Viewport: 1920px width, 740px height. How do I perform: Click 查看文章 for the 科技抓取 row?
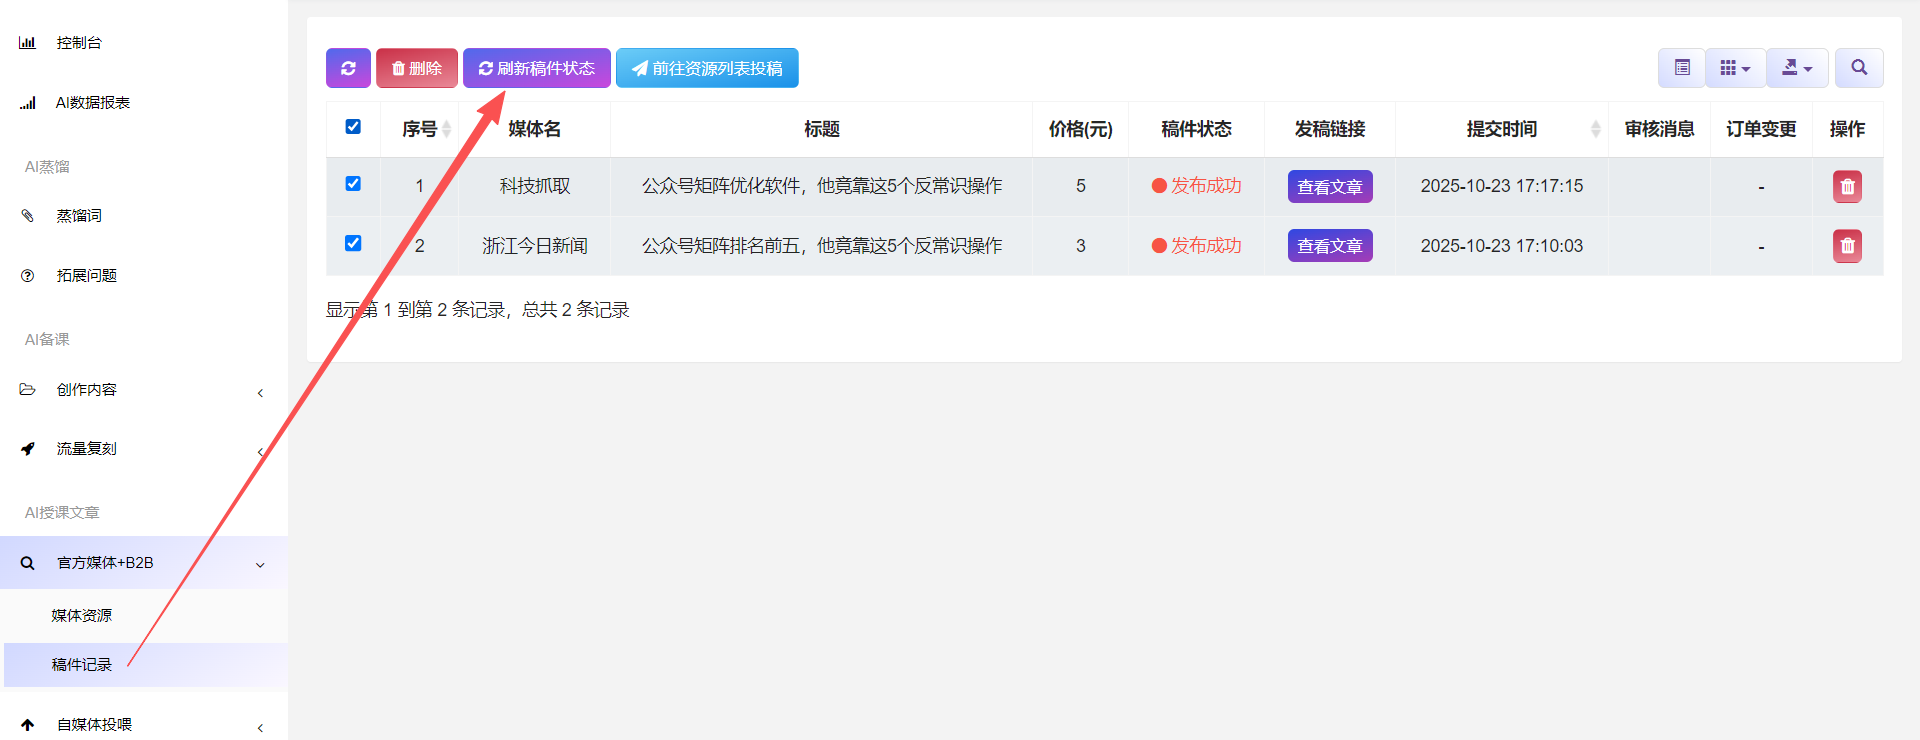pos(1329,187)
